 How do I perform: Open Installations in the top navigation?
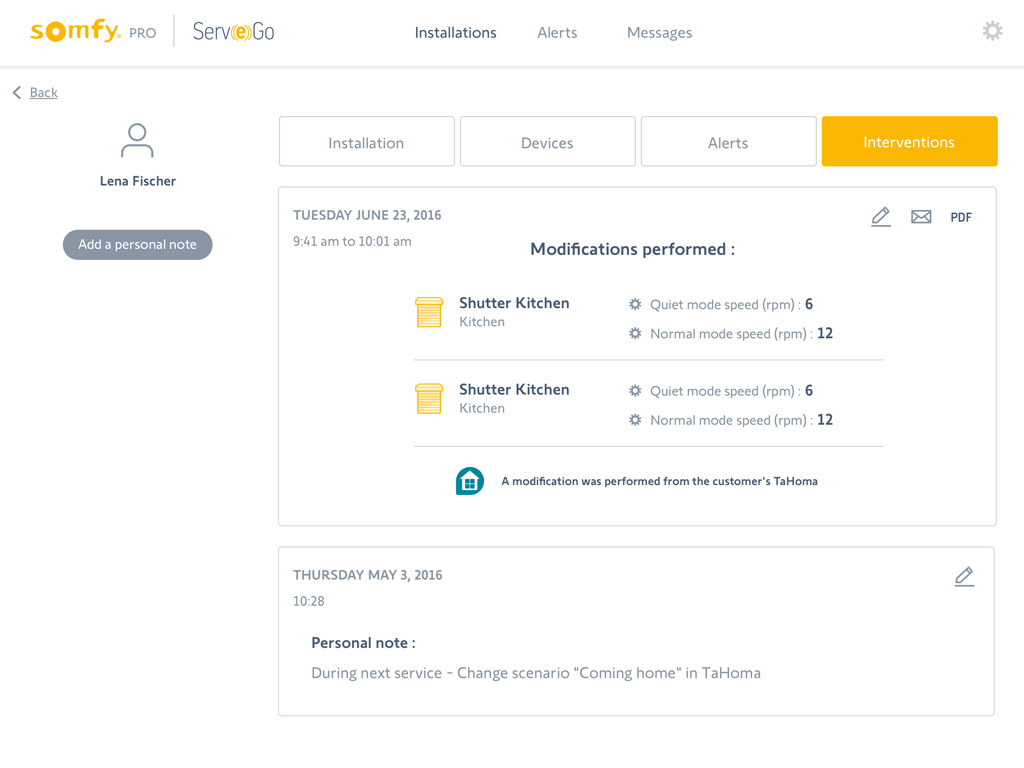coord(455,32)
